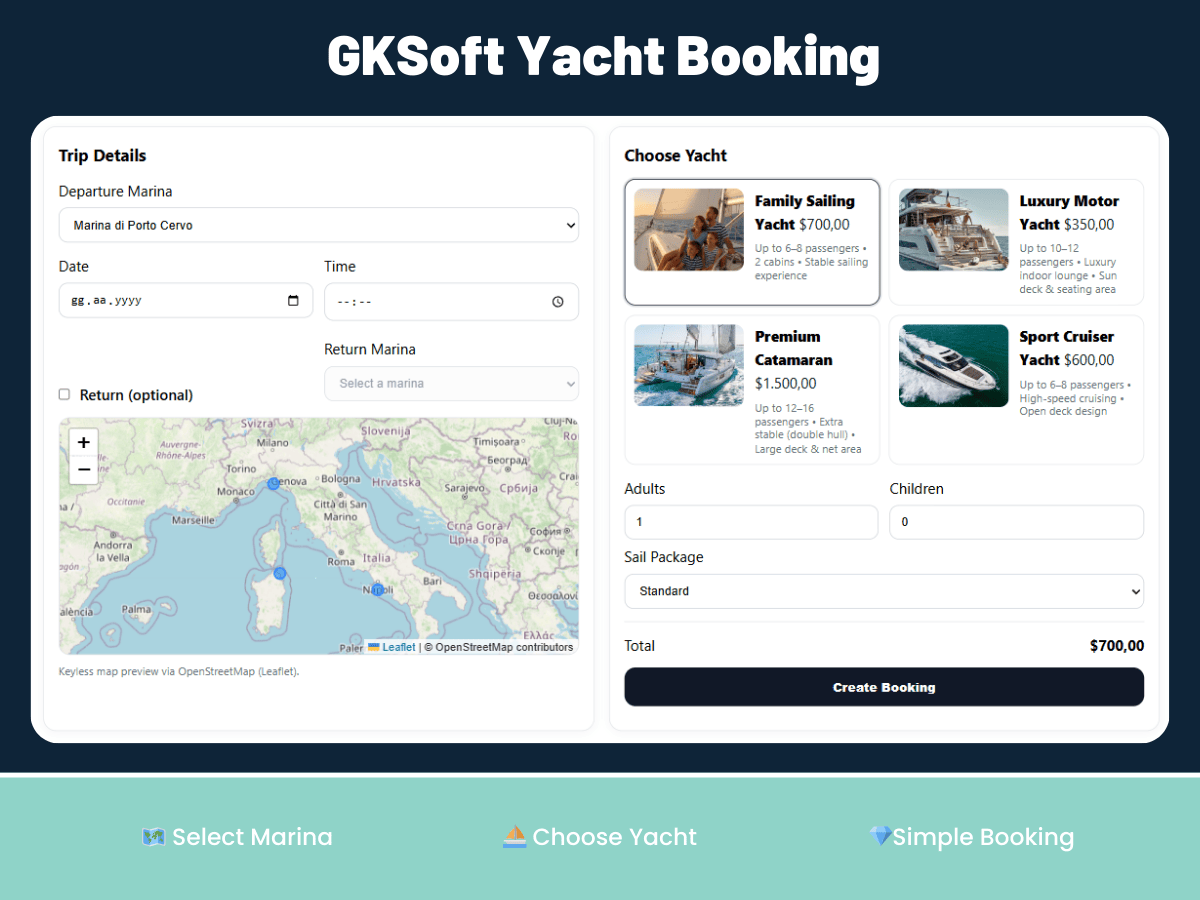The width and height of the screenshot is (1200, 900).
Task: Zoom in on the marina map
Action: [84, 442]
